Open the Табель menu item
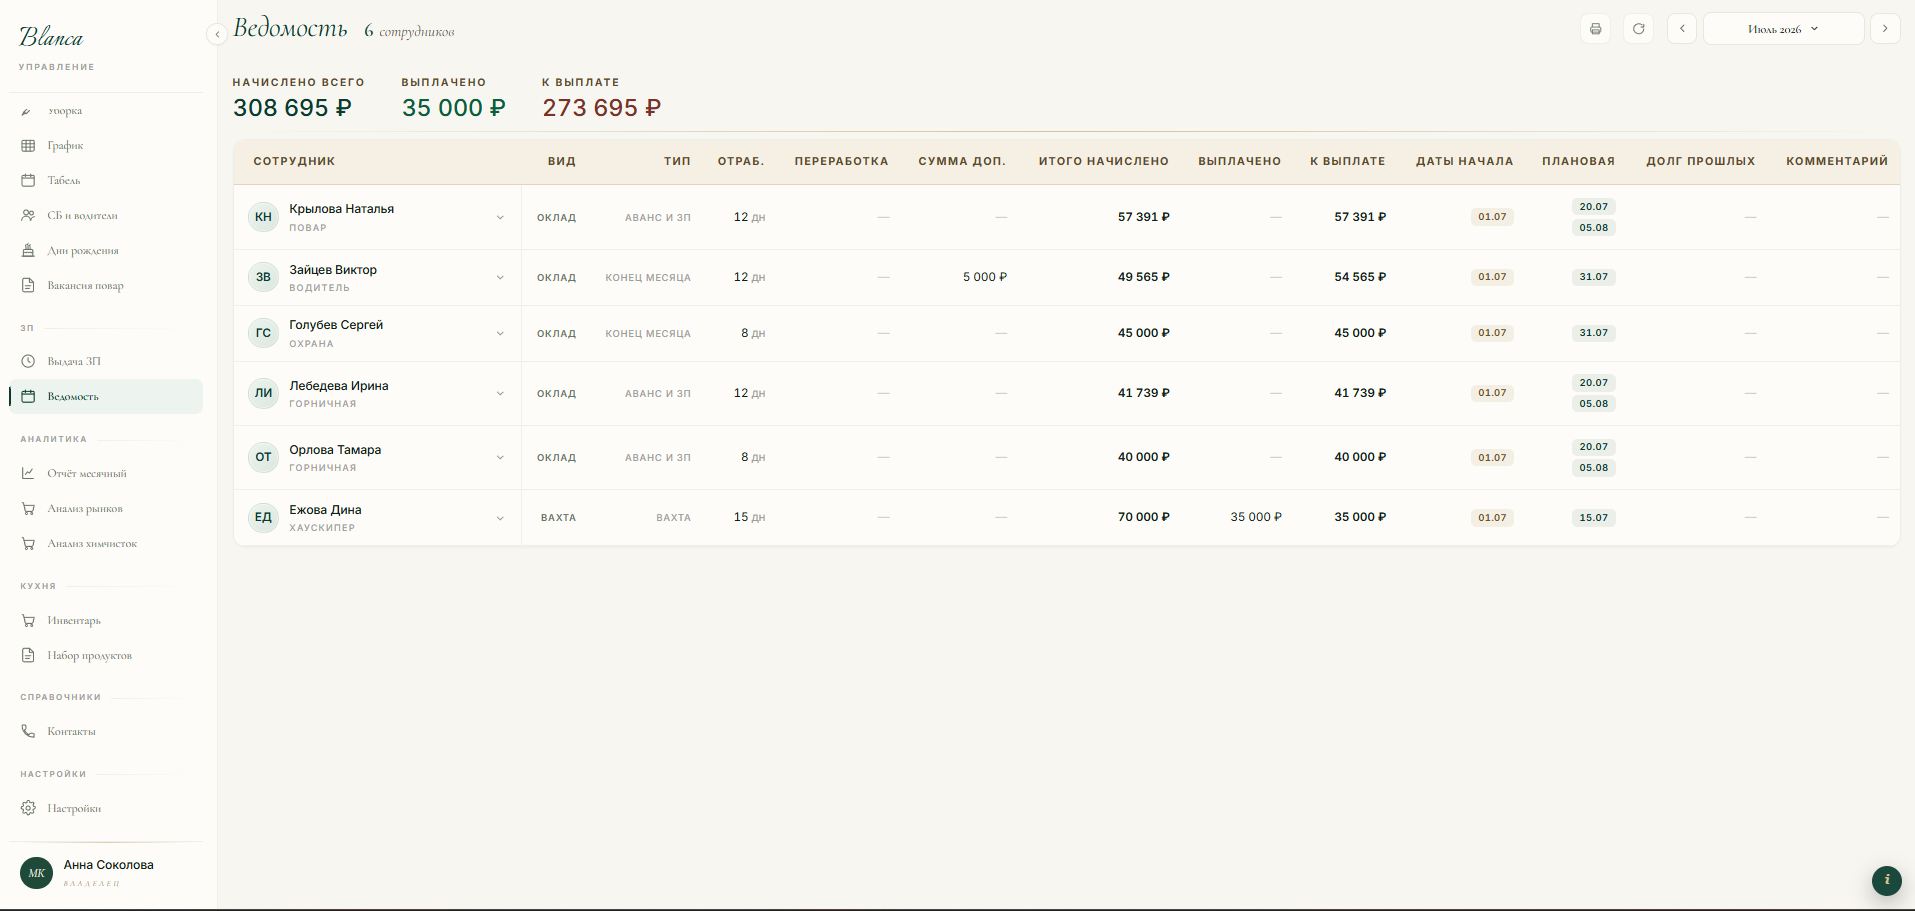This screenshot has height=911, width=1915. pyautogui.click(x=106, y=181)
